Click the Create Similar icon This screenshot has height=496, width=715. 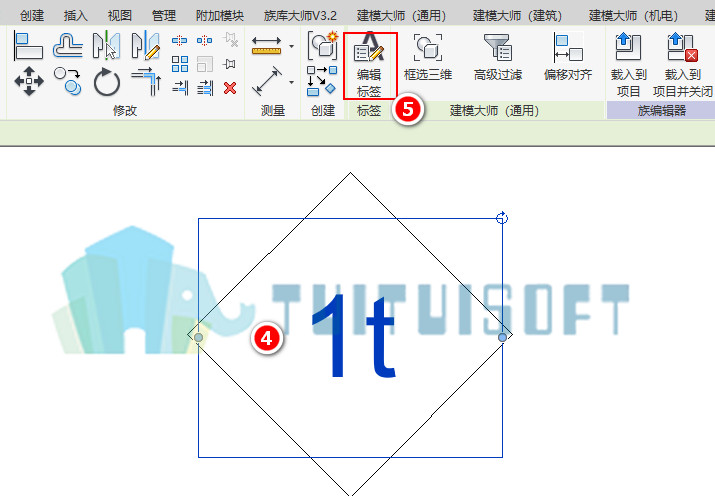coord(322,45)
